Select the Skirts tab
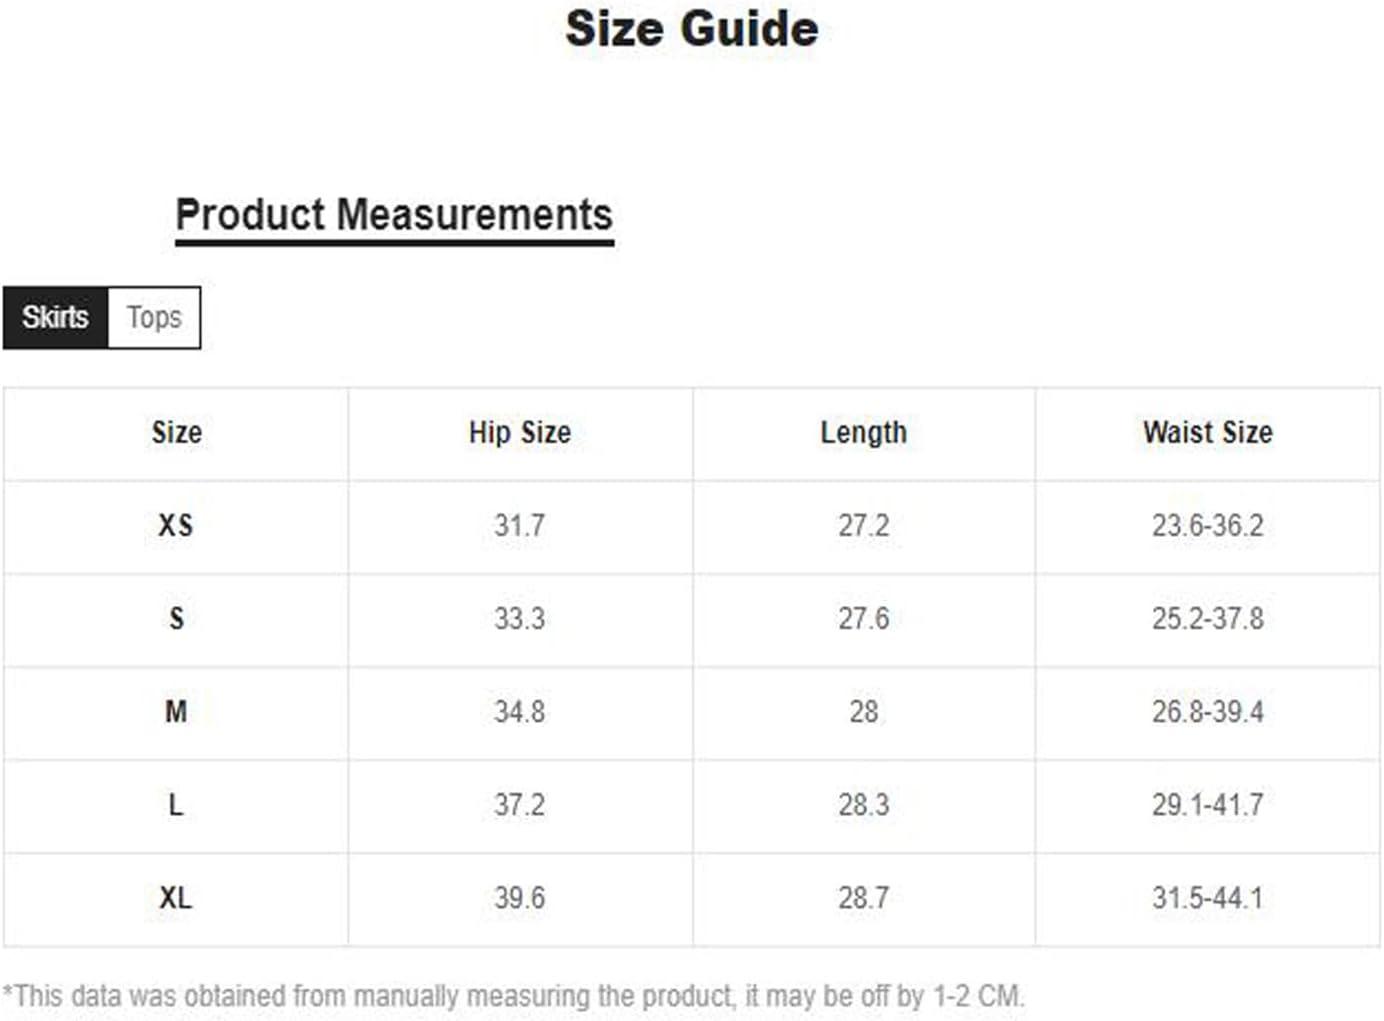1384x1021 pixels. click(x=55, y=318)
